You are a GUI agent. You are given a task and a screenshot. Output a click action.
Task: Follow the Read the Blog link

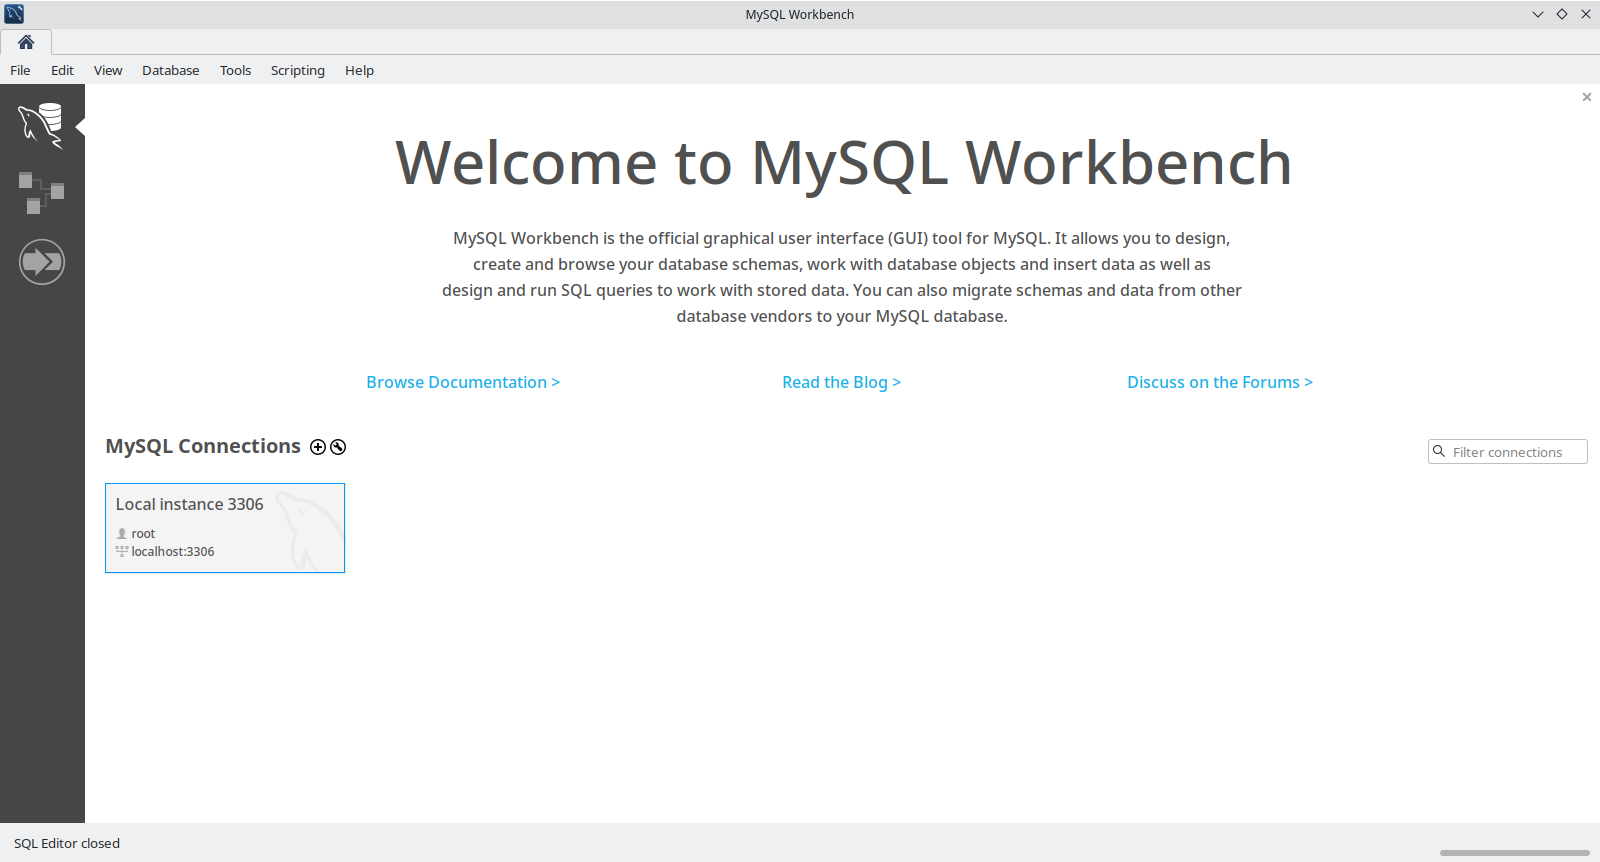pos(841,382)
